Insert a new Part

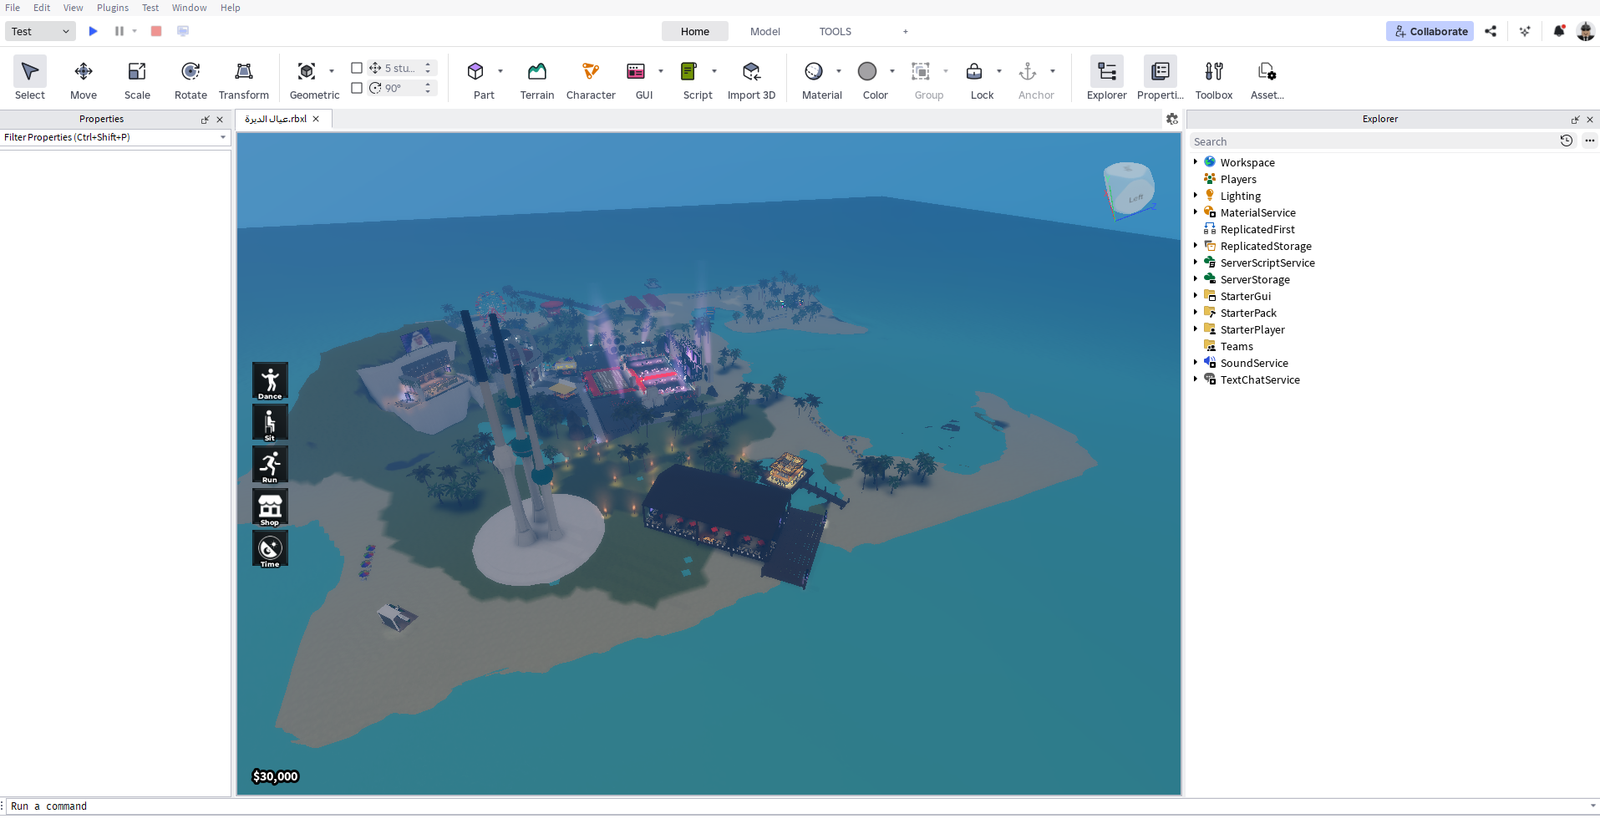476,71
